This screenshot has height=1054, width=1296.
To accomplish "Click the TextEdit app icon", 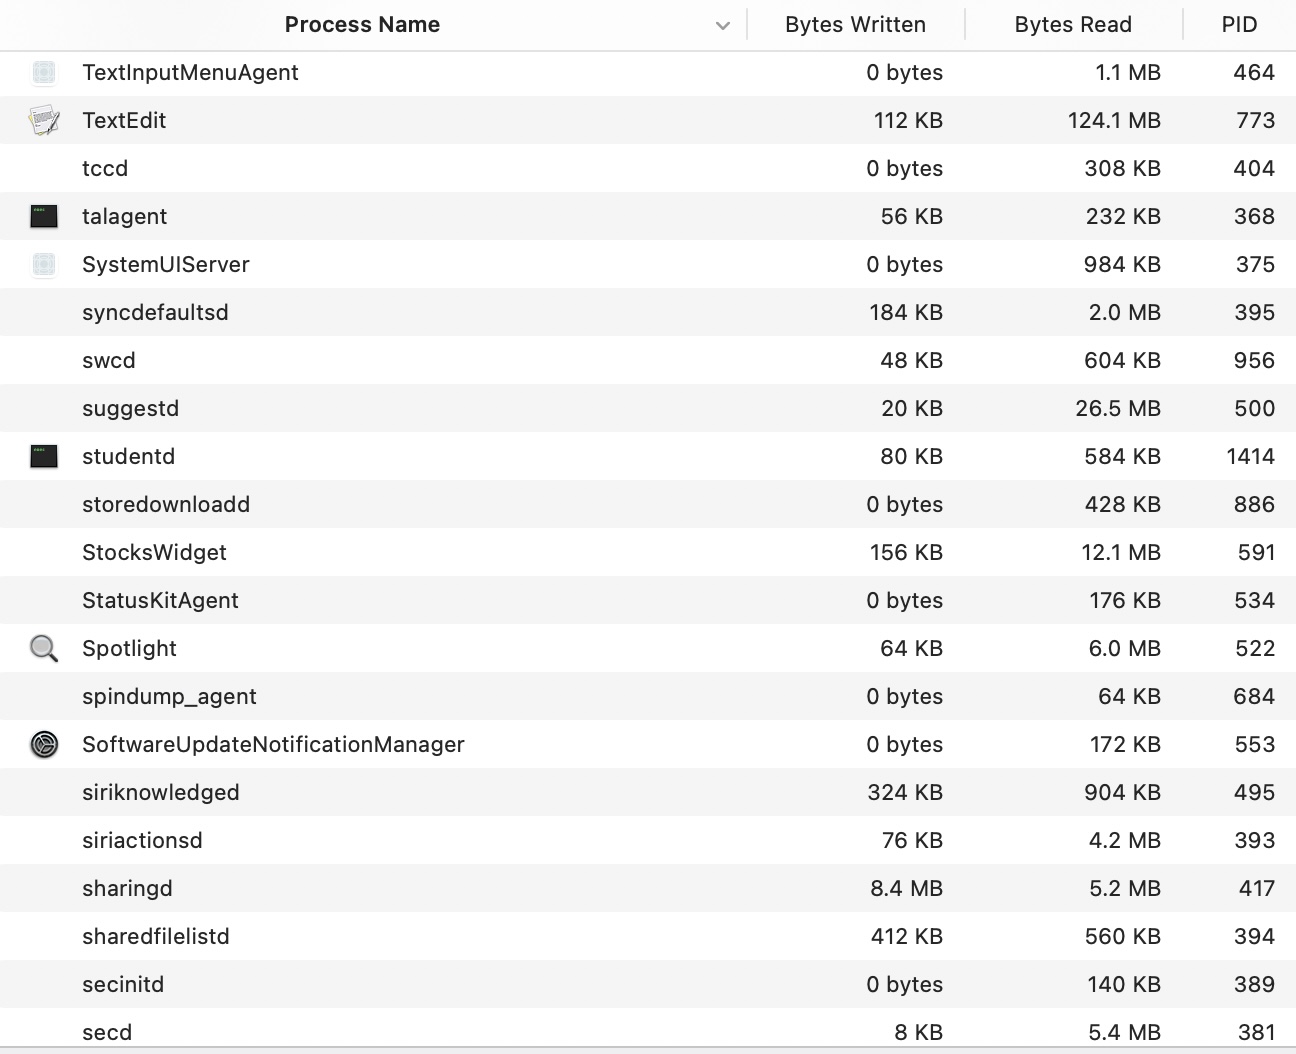I will (x=44, y=121).
